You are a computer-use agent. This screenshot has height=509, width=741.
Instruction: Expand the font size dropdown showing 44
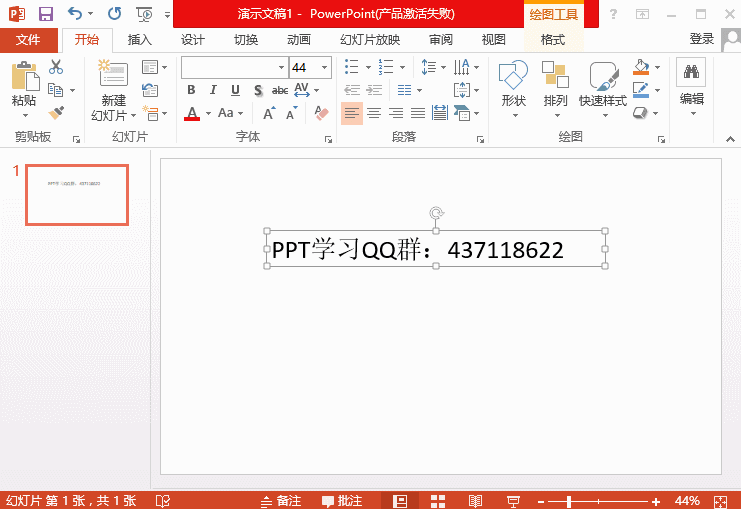coord(325,67)
